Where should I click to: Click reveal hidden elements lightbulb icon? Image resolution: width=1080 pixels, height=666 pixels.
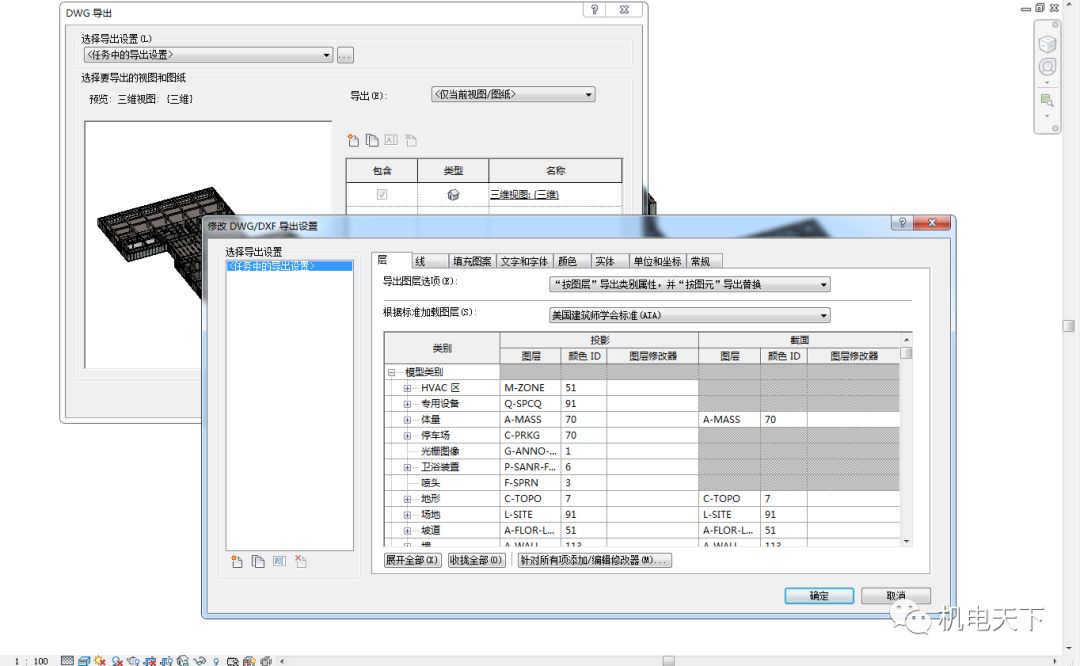coord(216,660)
